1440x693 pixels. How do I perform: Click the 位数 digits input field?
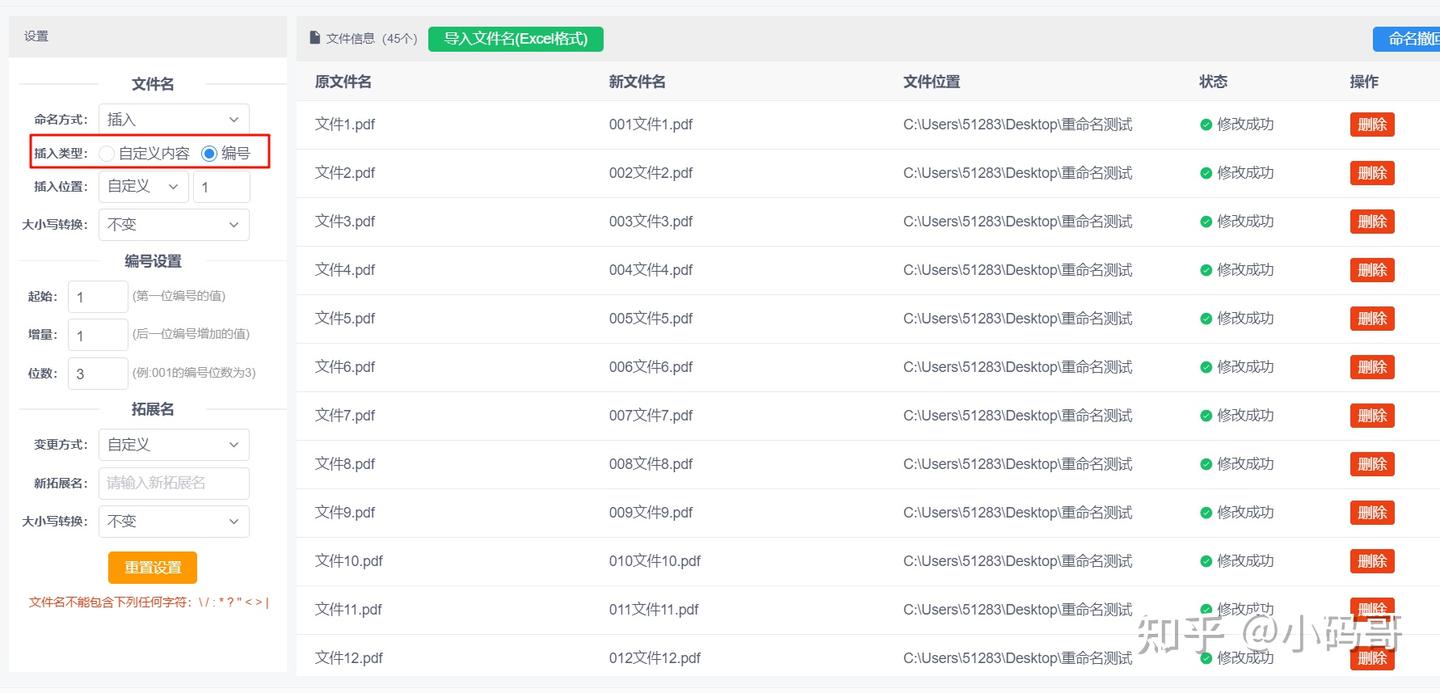[x=97, y=374]
